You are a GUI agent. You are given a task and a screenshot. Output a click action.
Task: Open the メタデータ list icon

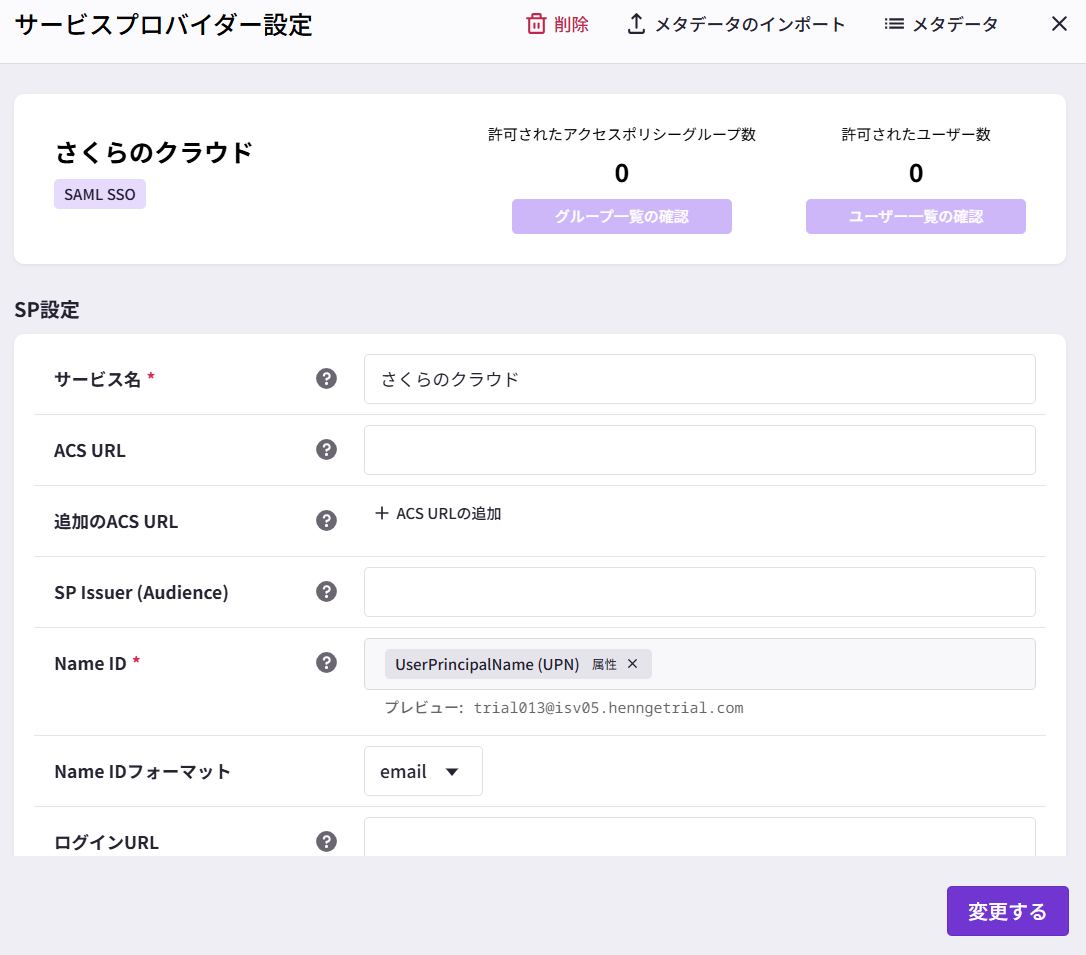click(x=894, y=24)
